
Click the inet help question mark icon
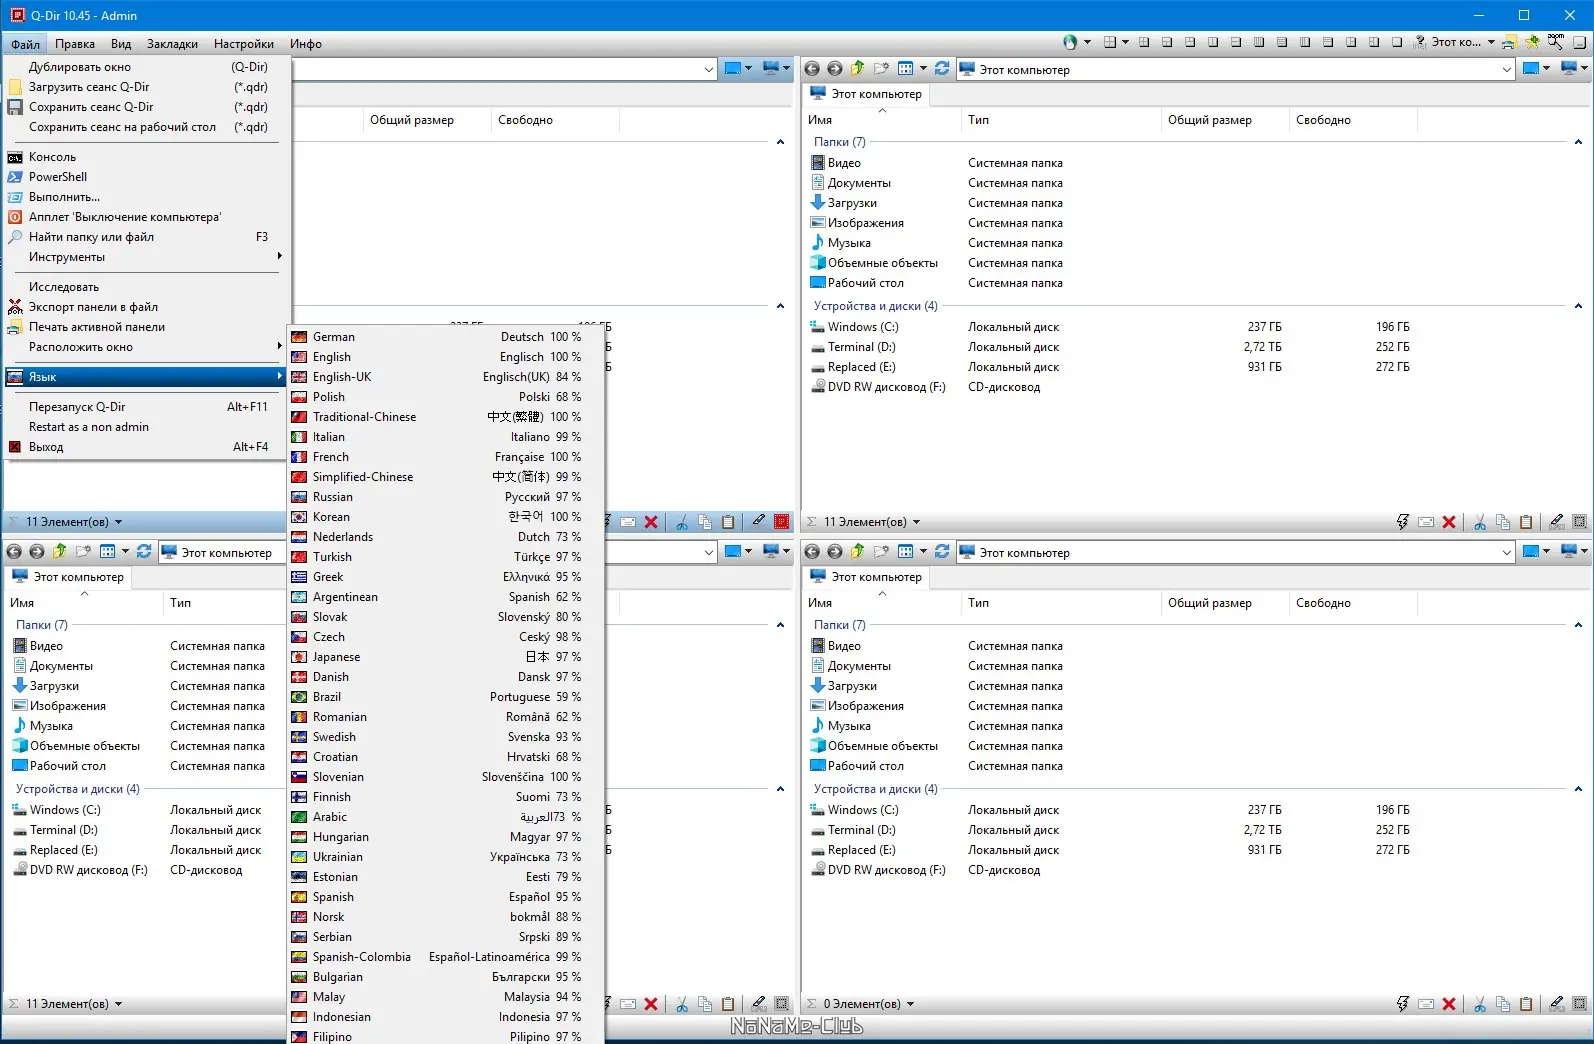(x=1420, y=42)
